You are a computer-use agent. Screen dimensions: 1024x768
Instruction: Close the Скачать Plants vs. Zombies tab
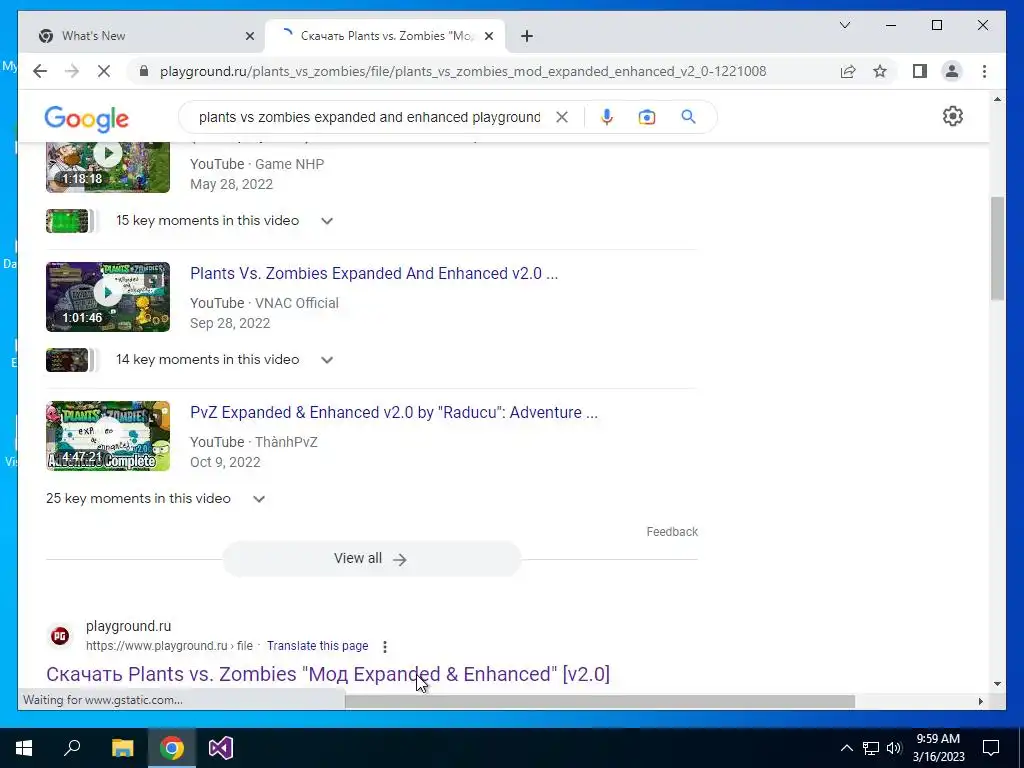[x=488, y=36]
